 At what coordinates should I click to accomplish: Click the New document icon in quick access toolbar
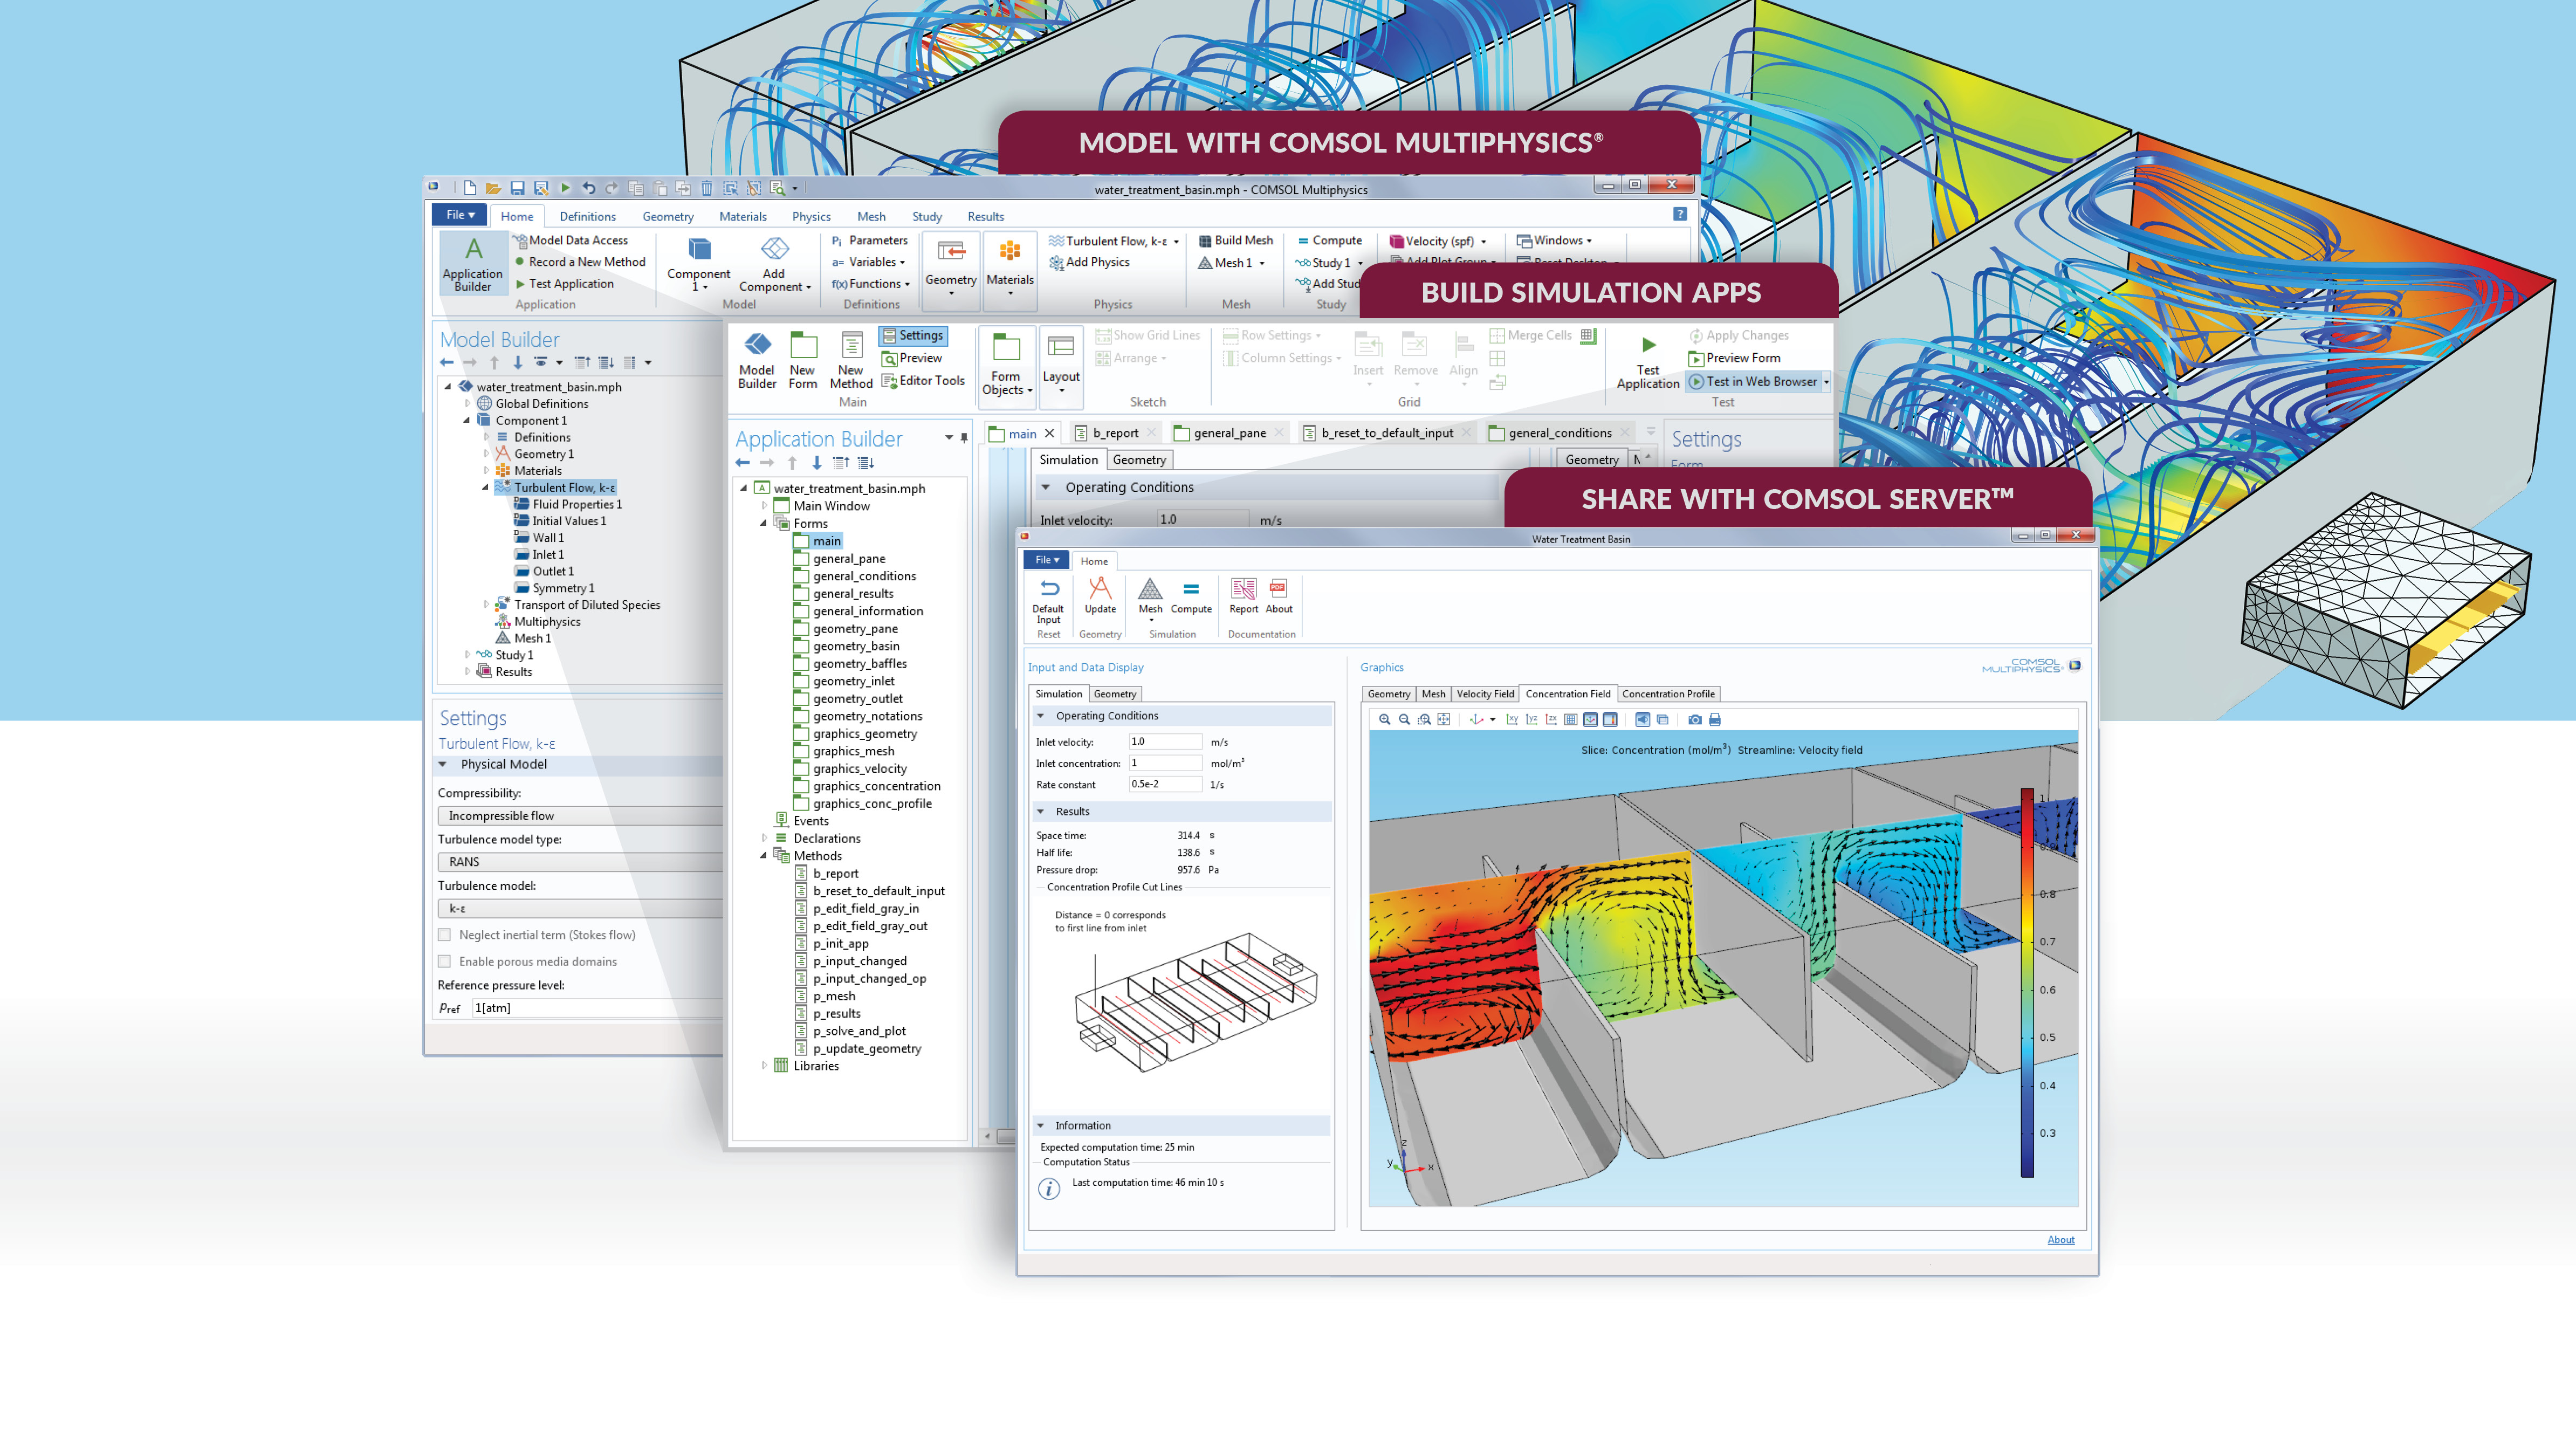(469, 188)
